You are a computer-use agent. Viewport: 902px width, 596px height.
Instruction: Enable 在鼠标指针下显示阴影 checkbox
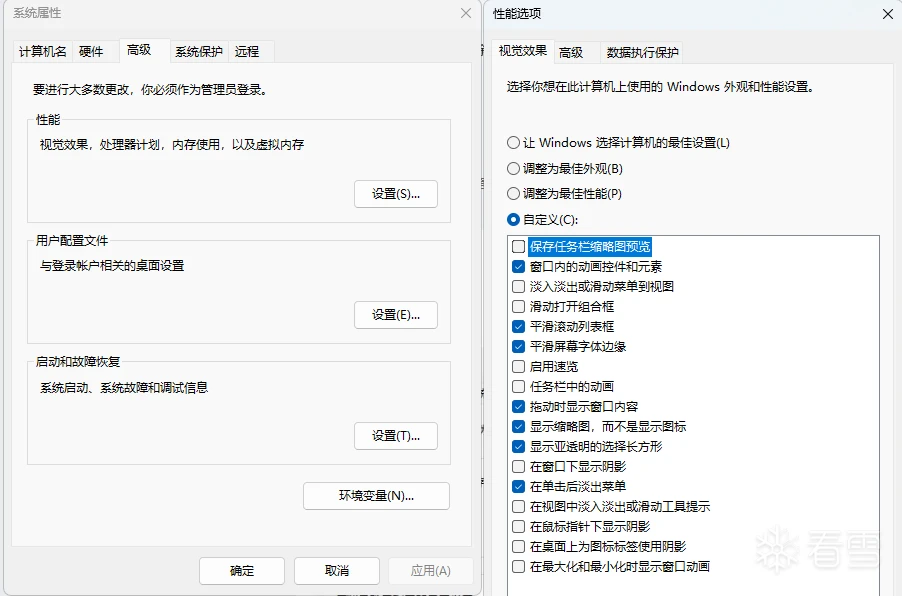point(518,526)
